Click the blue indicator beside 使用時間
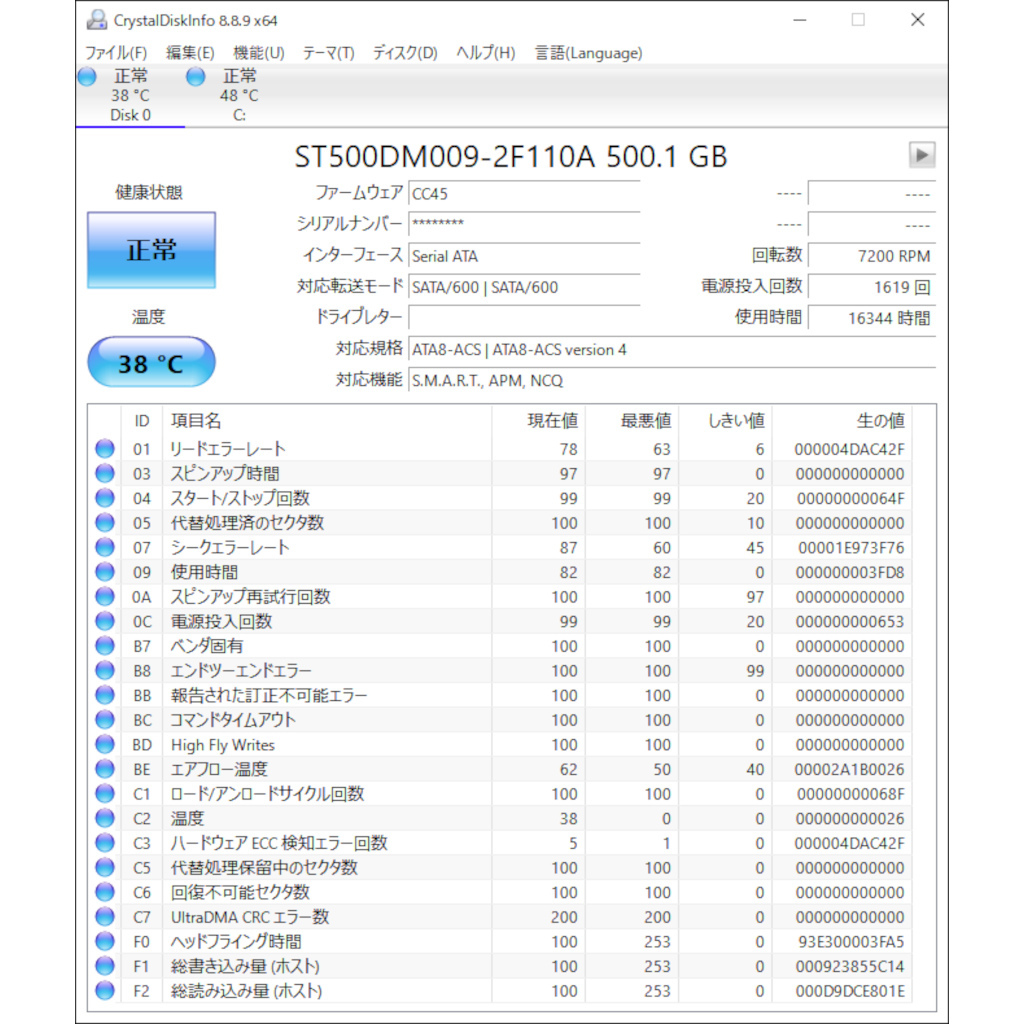 point(105,571)
